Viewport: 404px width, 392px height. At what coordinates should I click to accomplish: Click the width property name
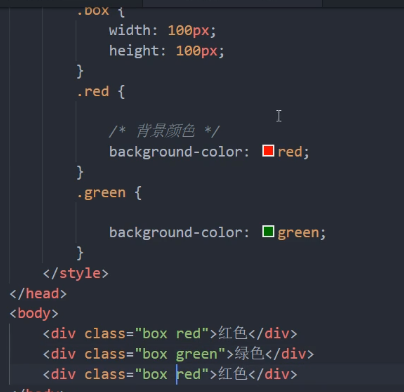point(130,31)
